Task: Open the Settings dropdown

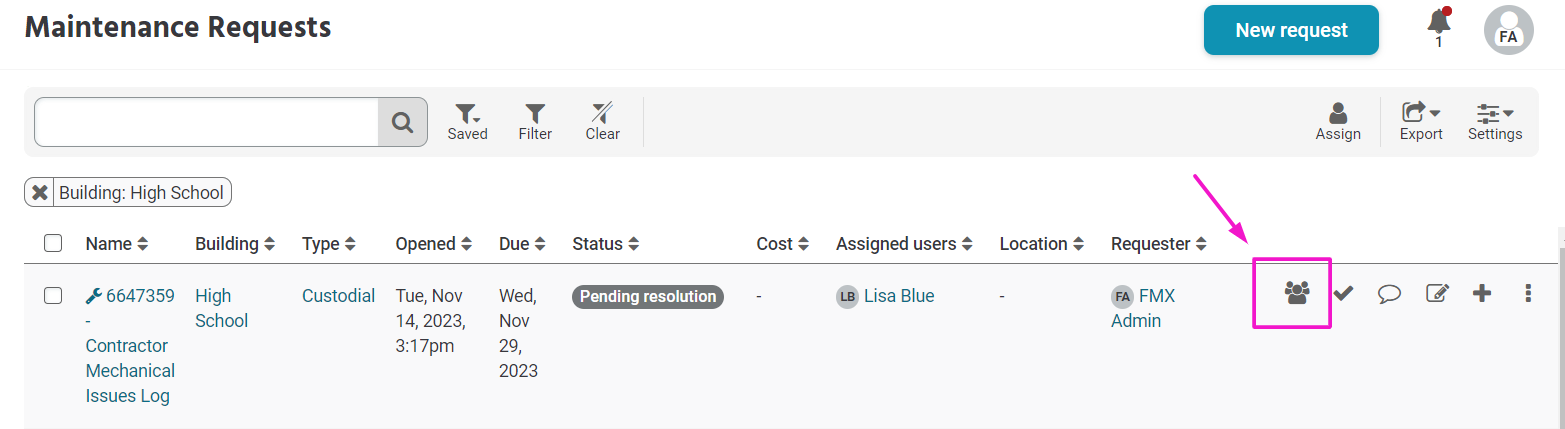Action: tap(1495, 122)
